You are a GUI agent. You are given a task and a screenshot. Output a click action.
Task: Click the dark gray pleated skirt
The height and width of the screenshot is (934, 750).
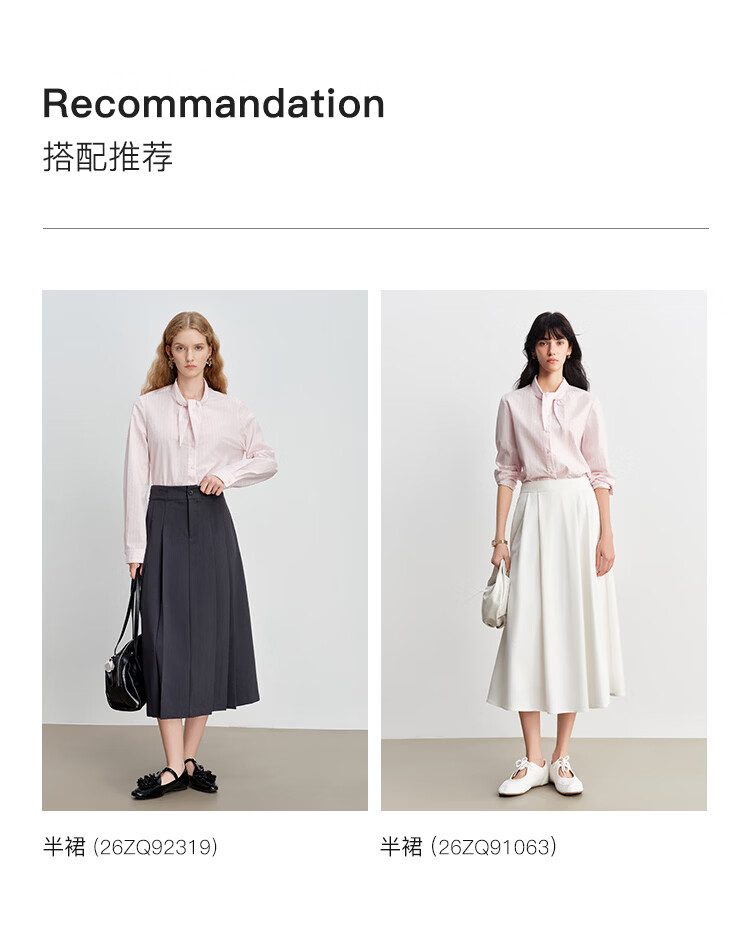[x=200, y=602]
